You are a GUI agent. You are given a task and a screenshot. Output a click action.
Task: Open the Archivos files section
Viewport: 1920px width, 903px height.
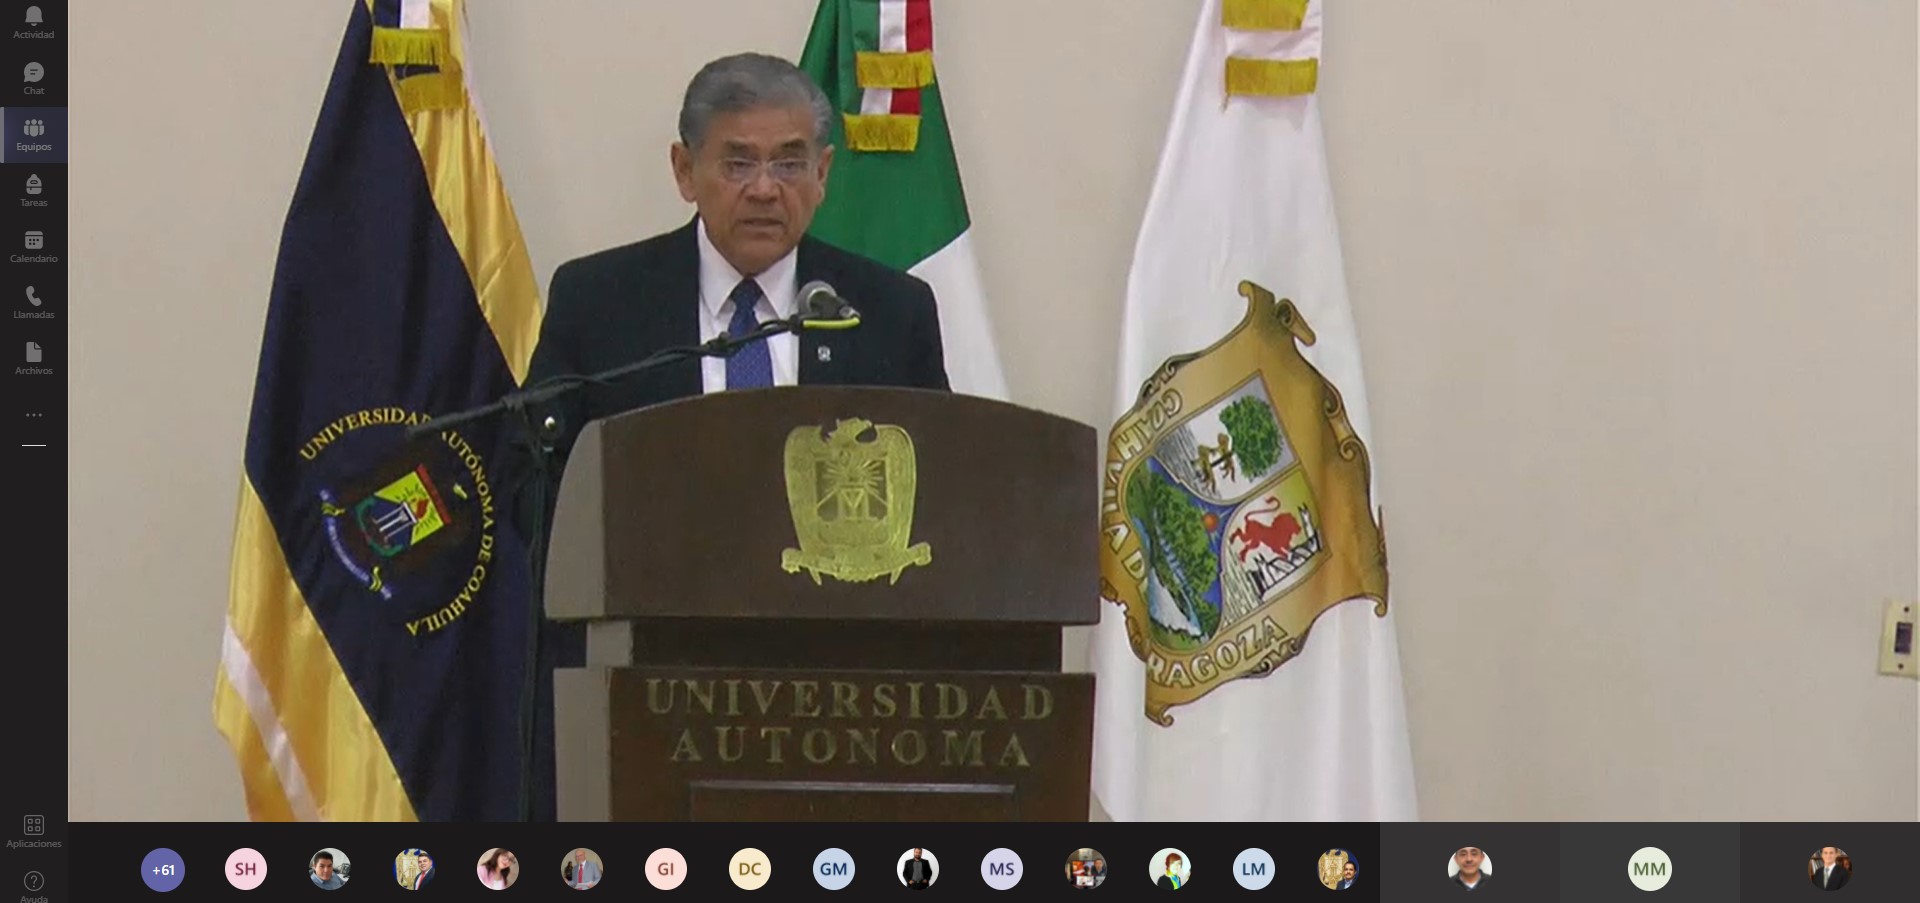pos(33,358)
